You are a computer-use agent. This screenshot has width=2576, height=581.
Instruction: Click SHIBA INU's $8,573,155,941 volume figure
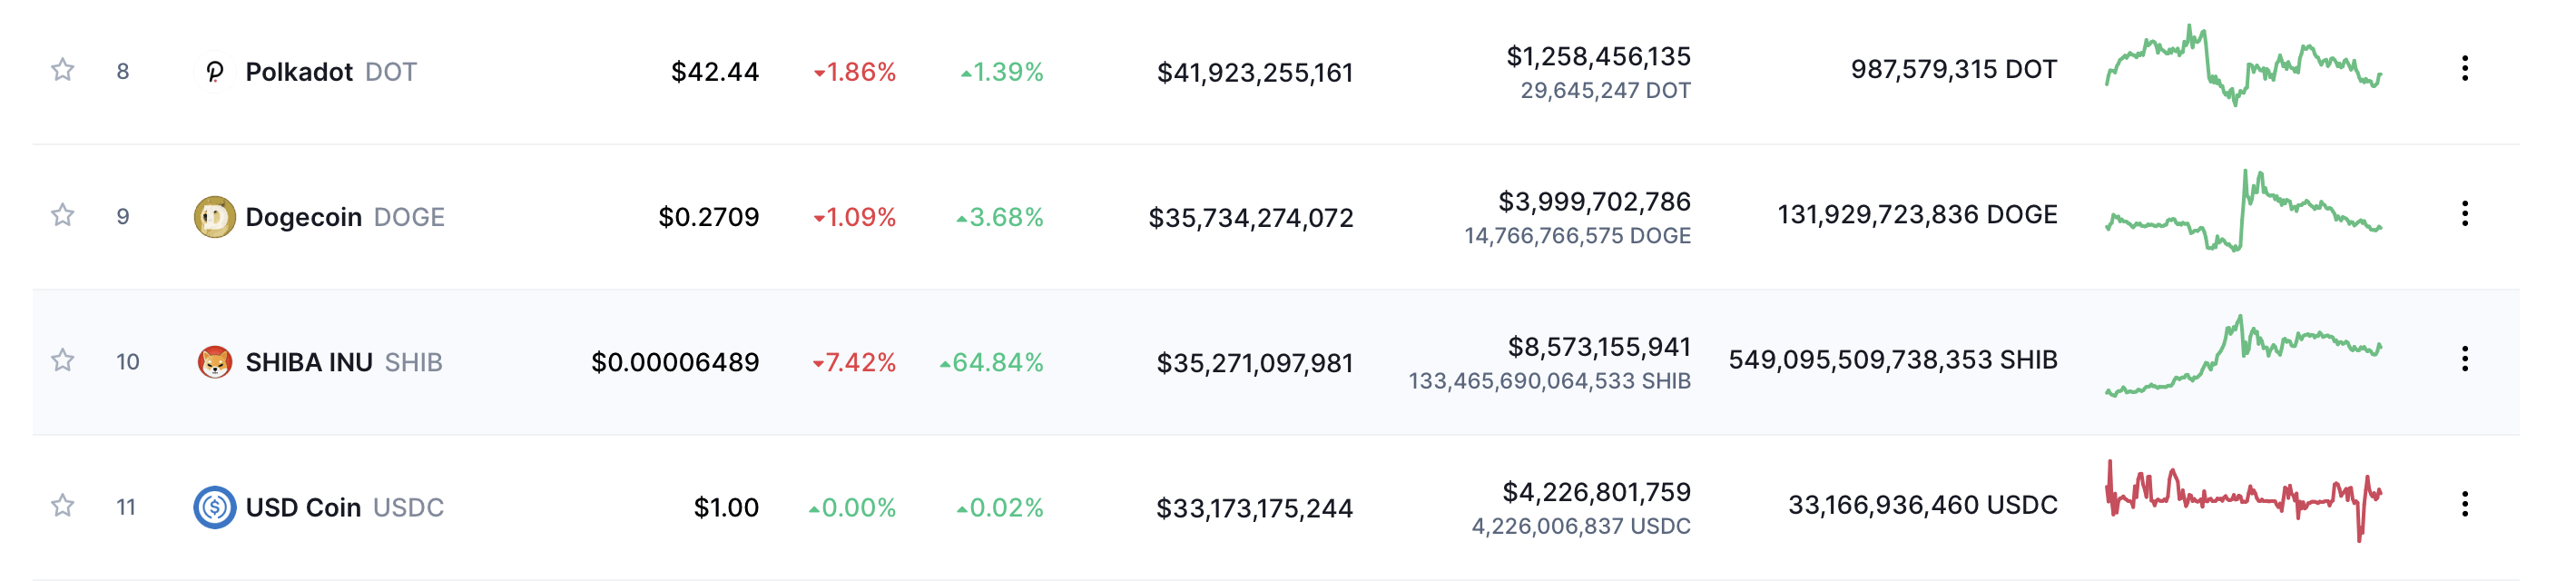1599,347
